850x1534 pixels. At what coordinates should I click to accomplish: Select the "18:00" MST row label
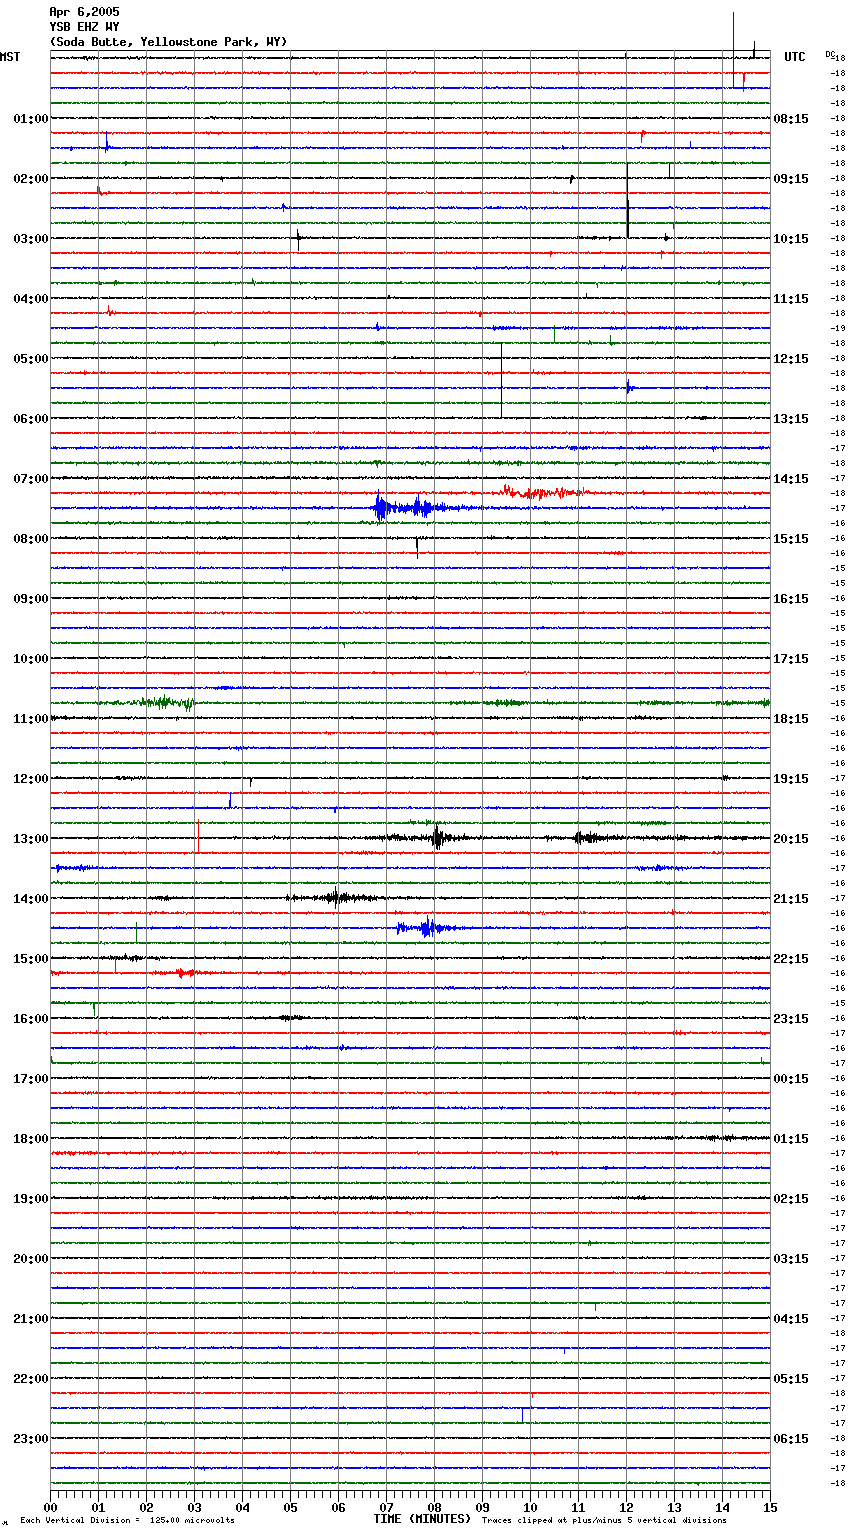pyautogui.click(x=31, y=1139)
